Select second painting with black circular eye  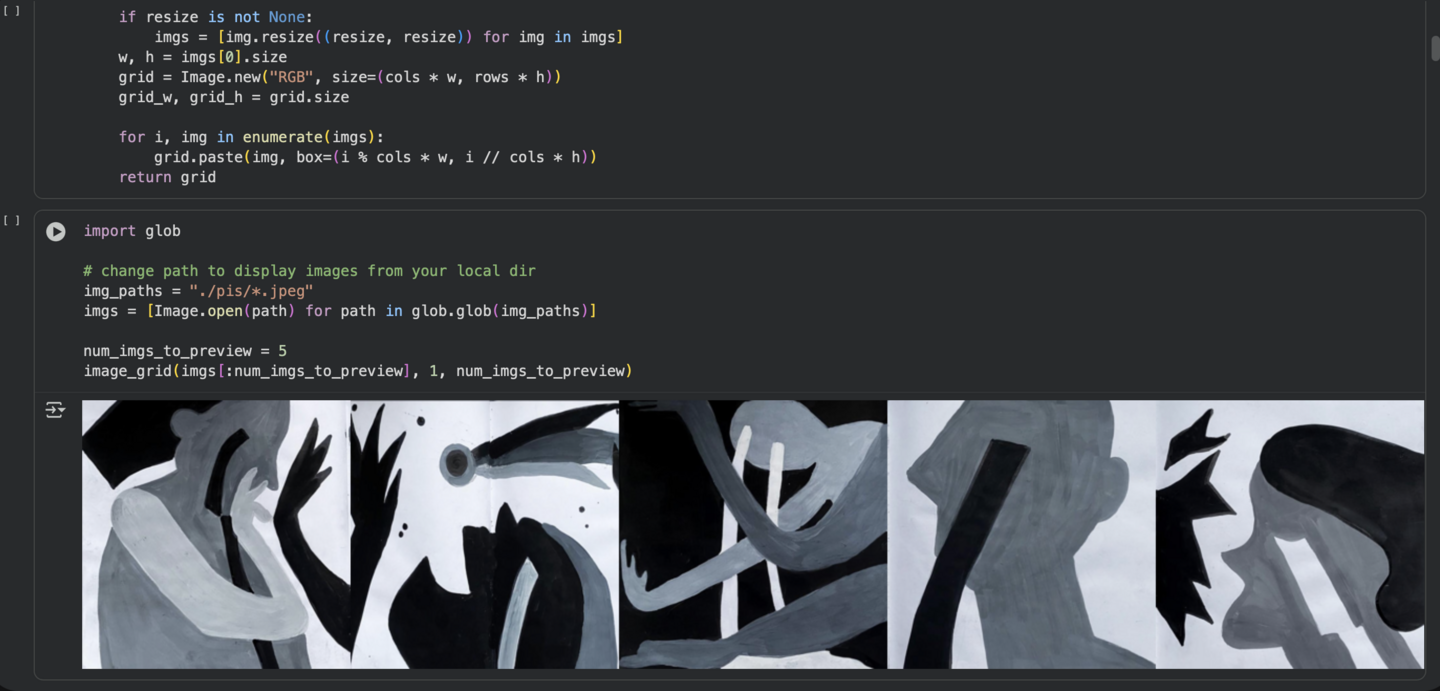(x=485, y=535)
